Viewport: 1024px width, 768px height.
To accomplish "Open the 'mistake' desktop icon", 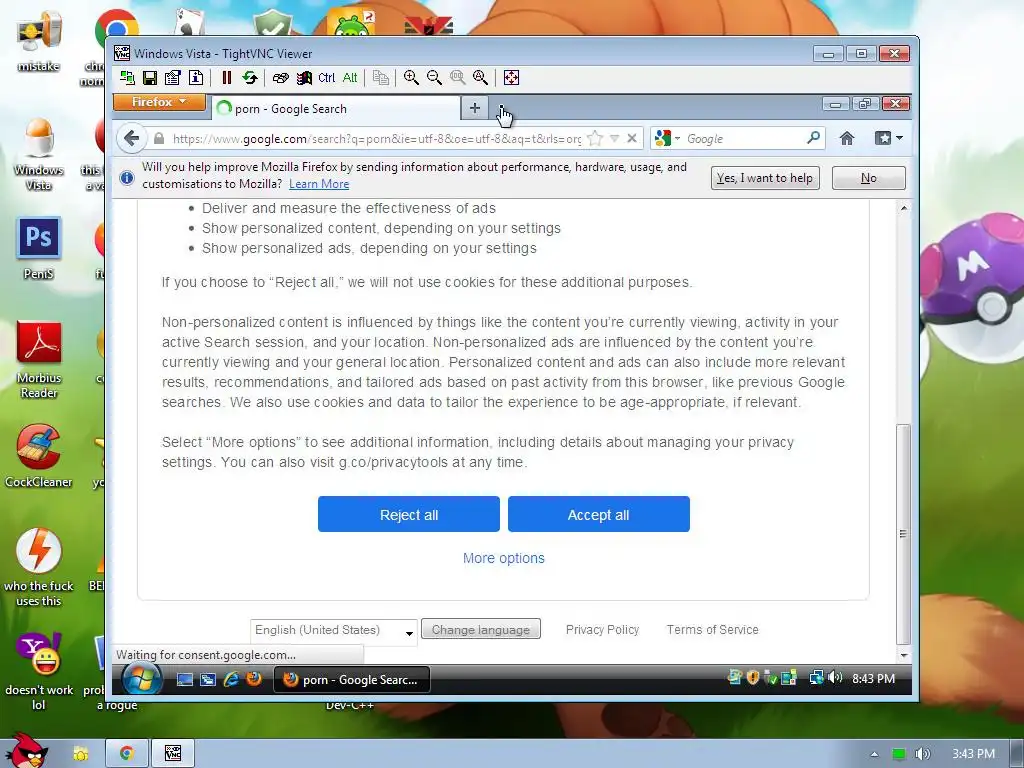I will (39, 40).
